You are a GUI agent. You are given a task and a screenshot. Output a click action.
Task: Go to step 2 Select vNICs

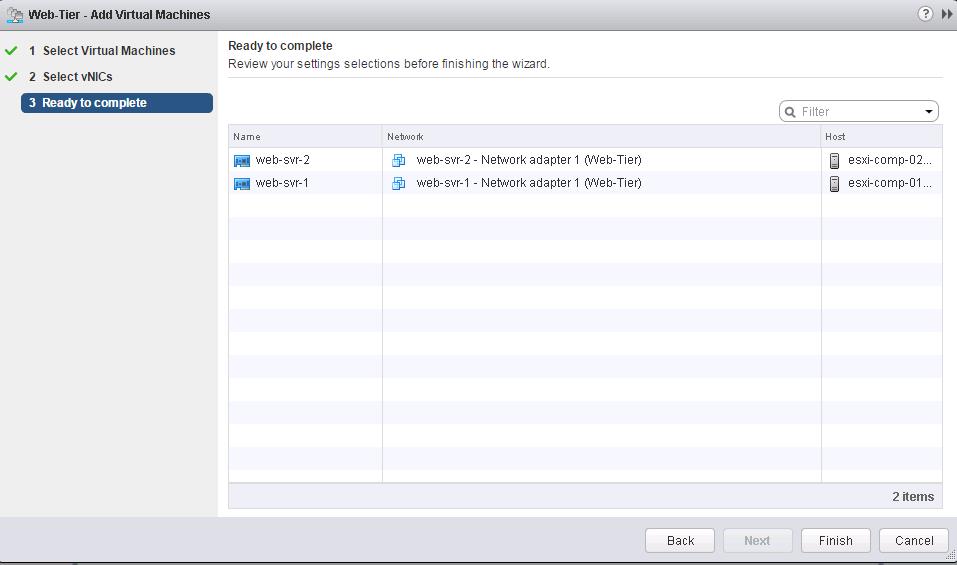click(71, 77)
